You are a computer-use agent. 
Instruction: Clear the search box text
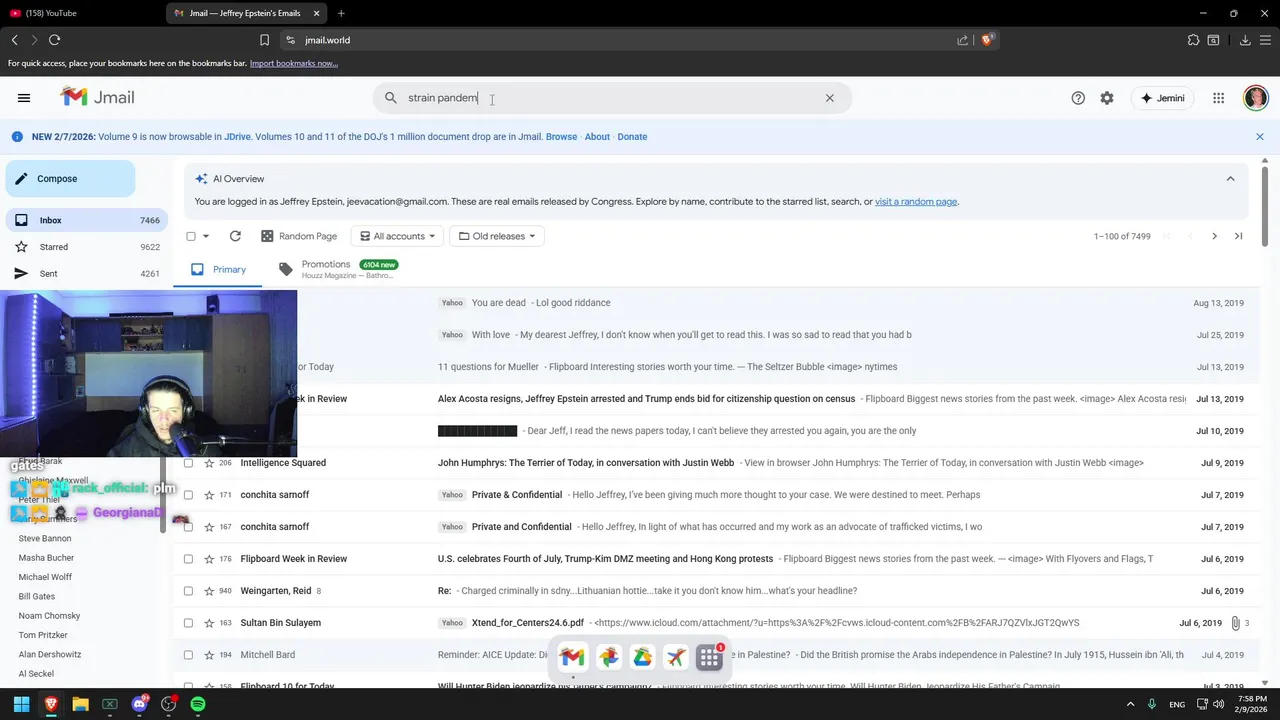click(829, 98)
